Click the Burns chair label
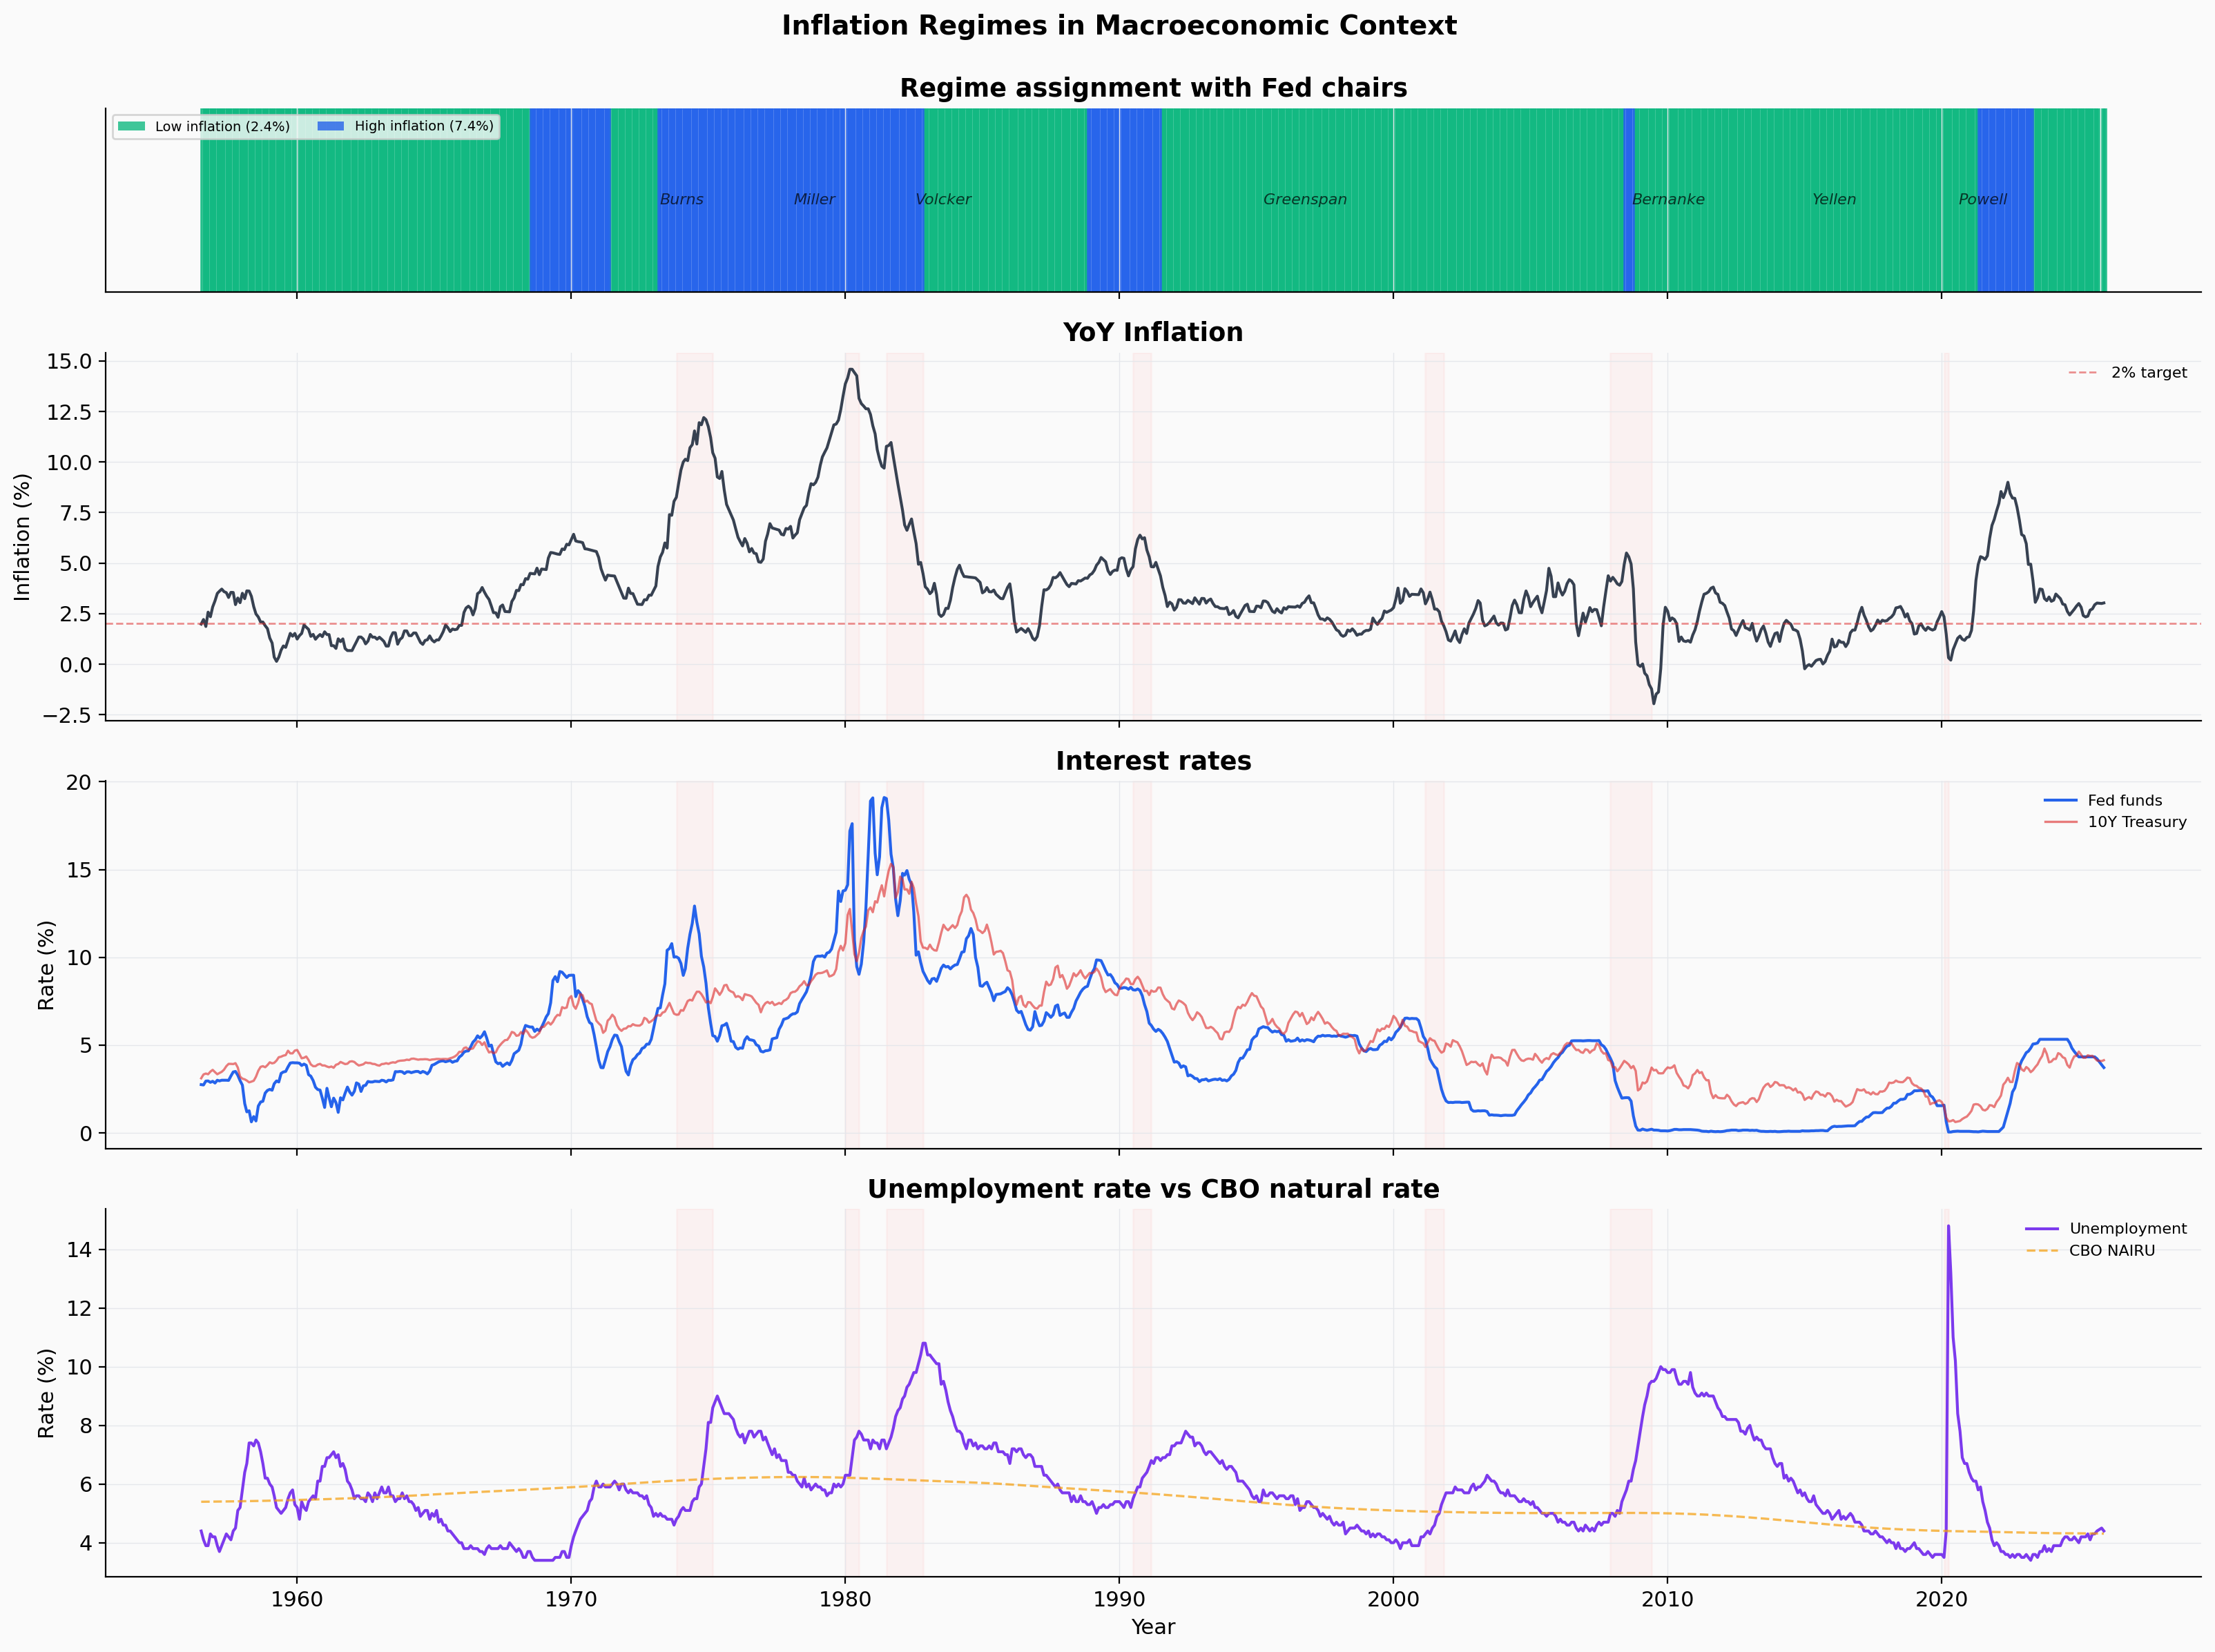This screenshot has height=1652, width=2215. pyautogui.click(x=681, y=200)
